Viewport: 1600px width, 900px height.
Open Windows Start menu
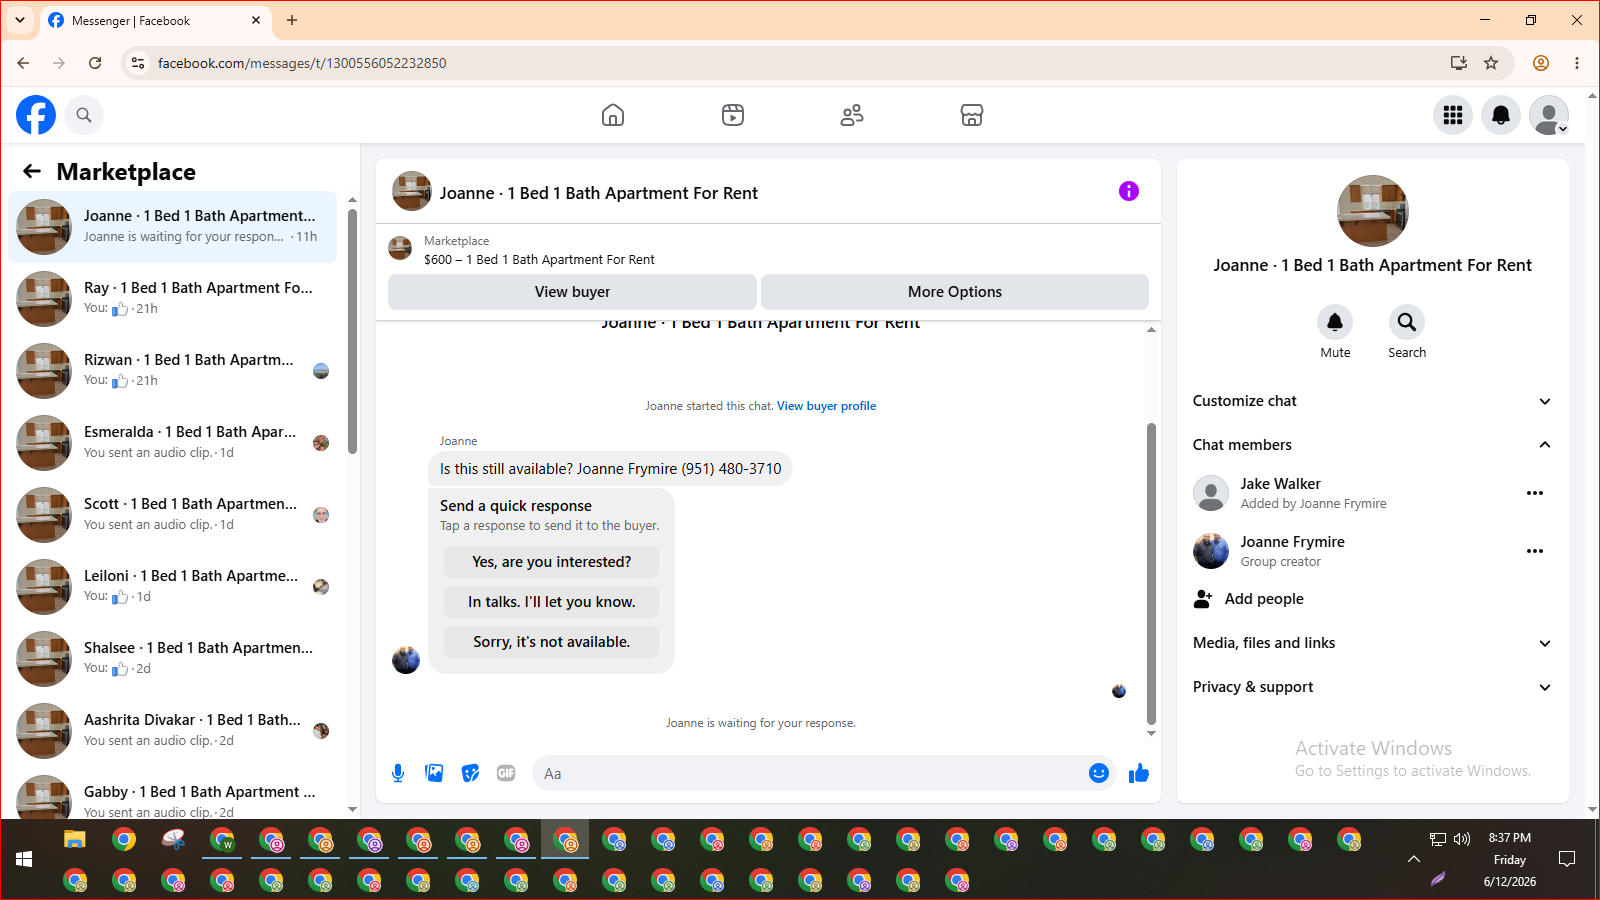click(24, 859)
